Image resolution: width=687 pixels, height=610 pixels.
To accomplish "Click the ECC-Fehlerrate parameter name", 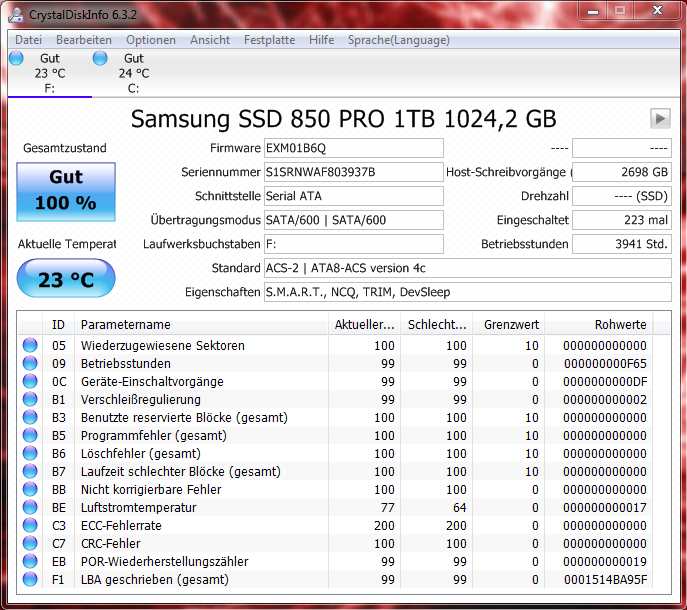I will (121, 525).
